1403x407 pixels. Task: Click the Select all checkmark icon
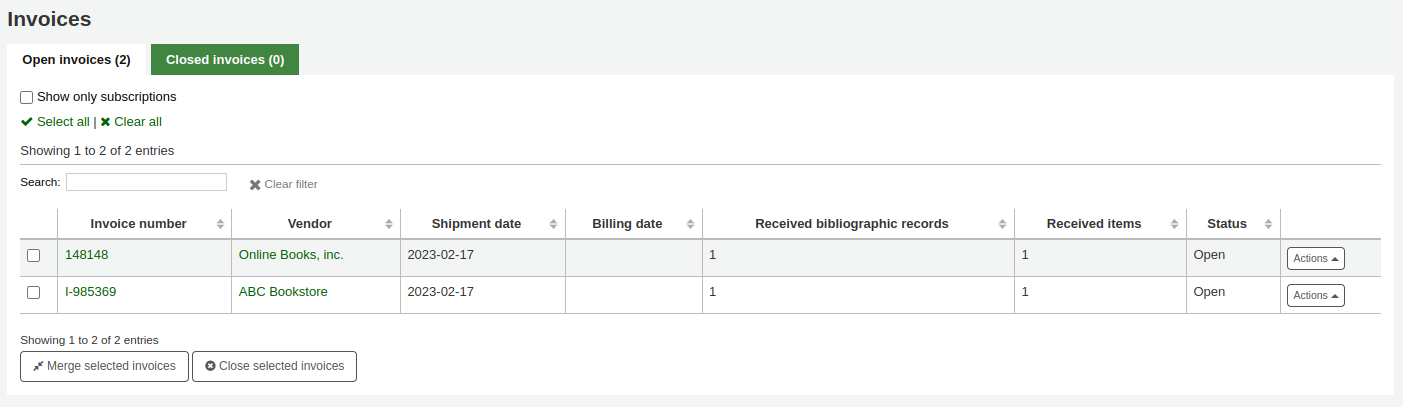(27, 122)
